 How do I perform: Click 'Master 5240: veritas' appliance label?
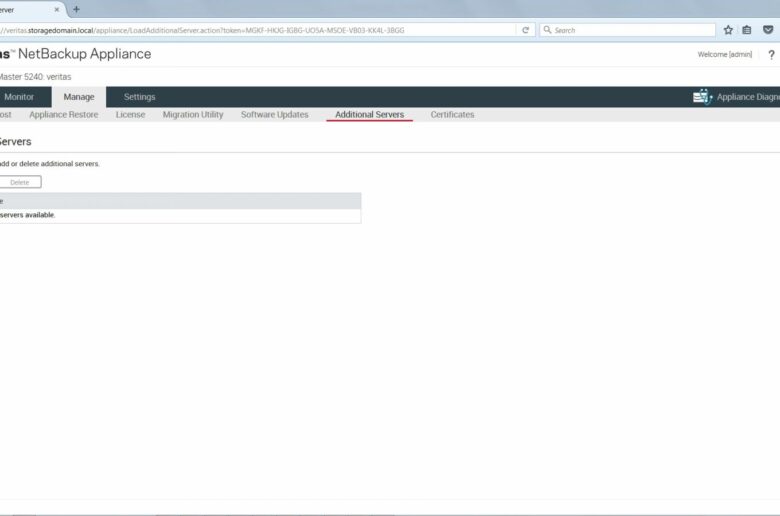click(35, 77)
